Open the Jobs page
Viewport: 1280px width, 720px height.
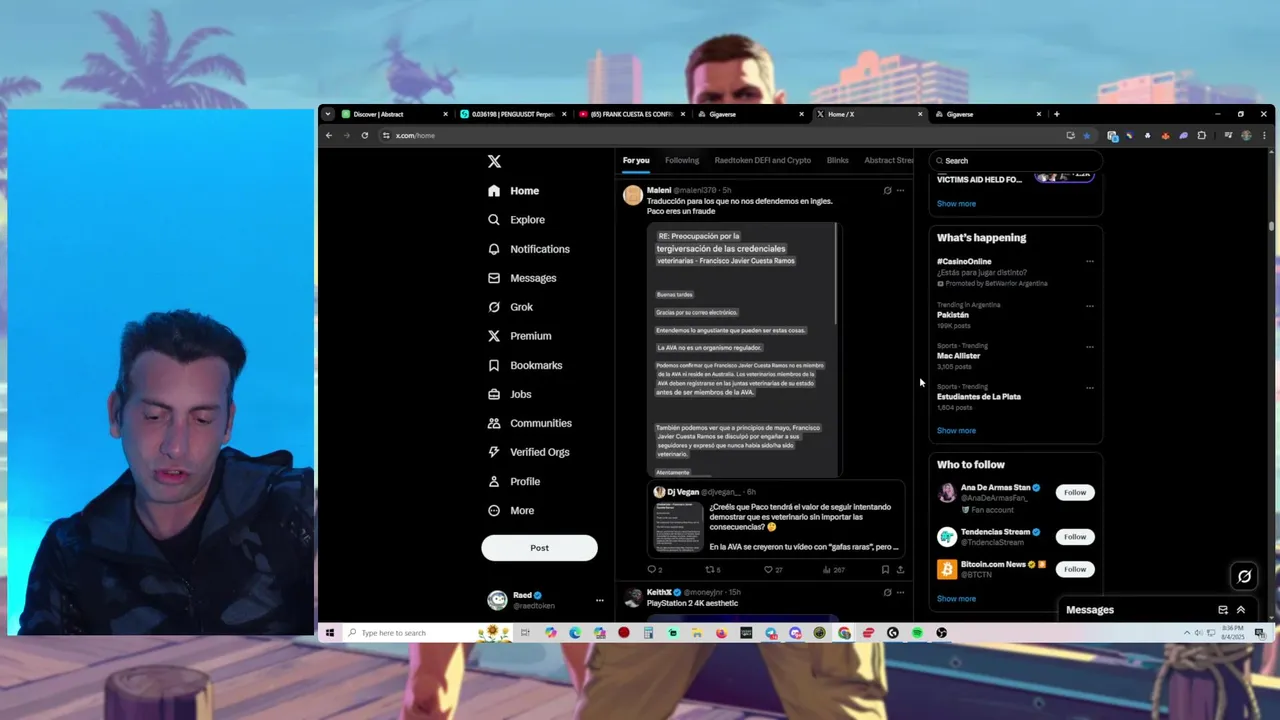pos(510,394)
